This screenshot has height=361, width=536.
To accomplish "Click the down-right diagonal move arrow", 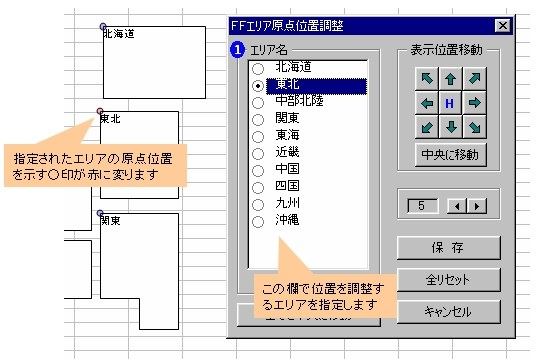I will pos(474,127).
